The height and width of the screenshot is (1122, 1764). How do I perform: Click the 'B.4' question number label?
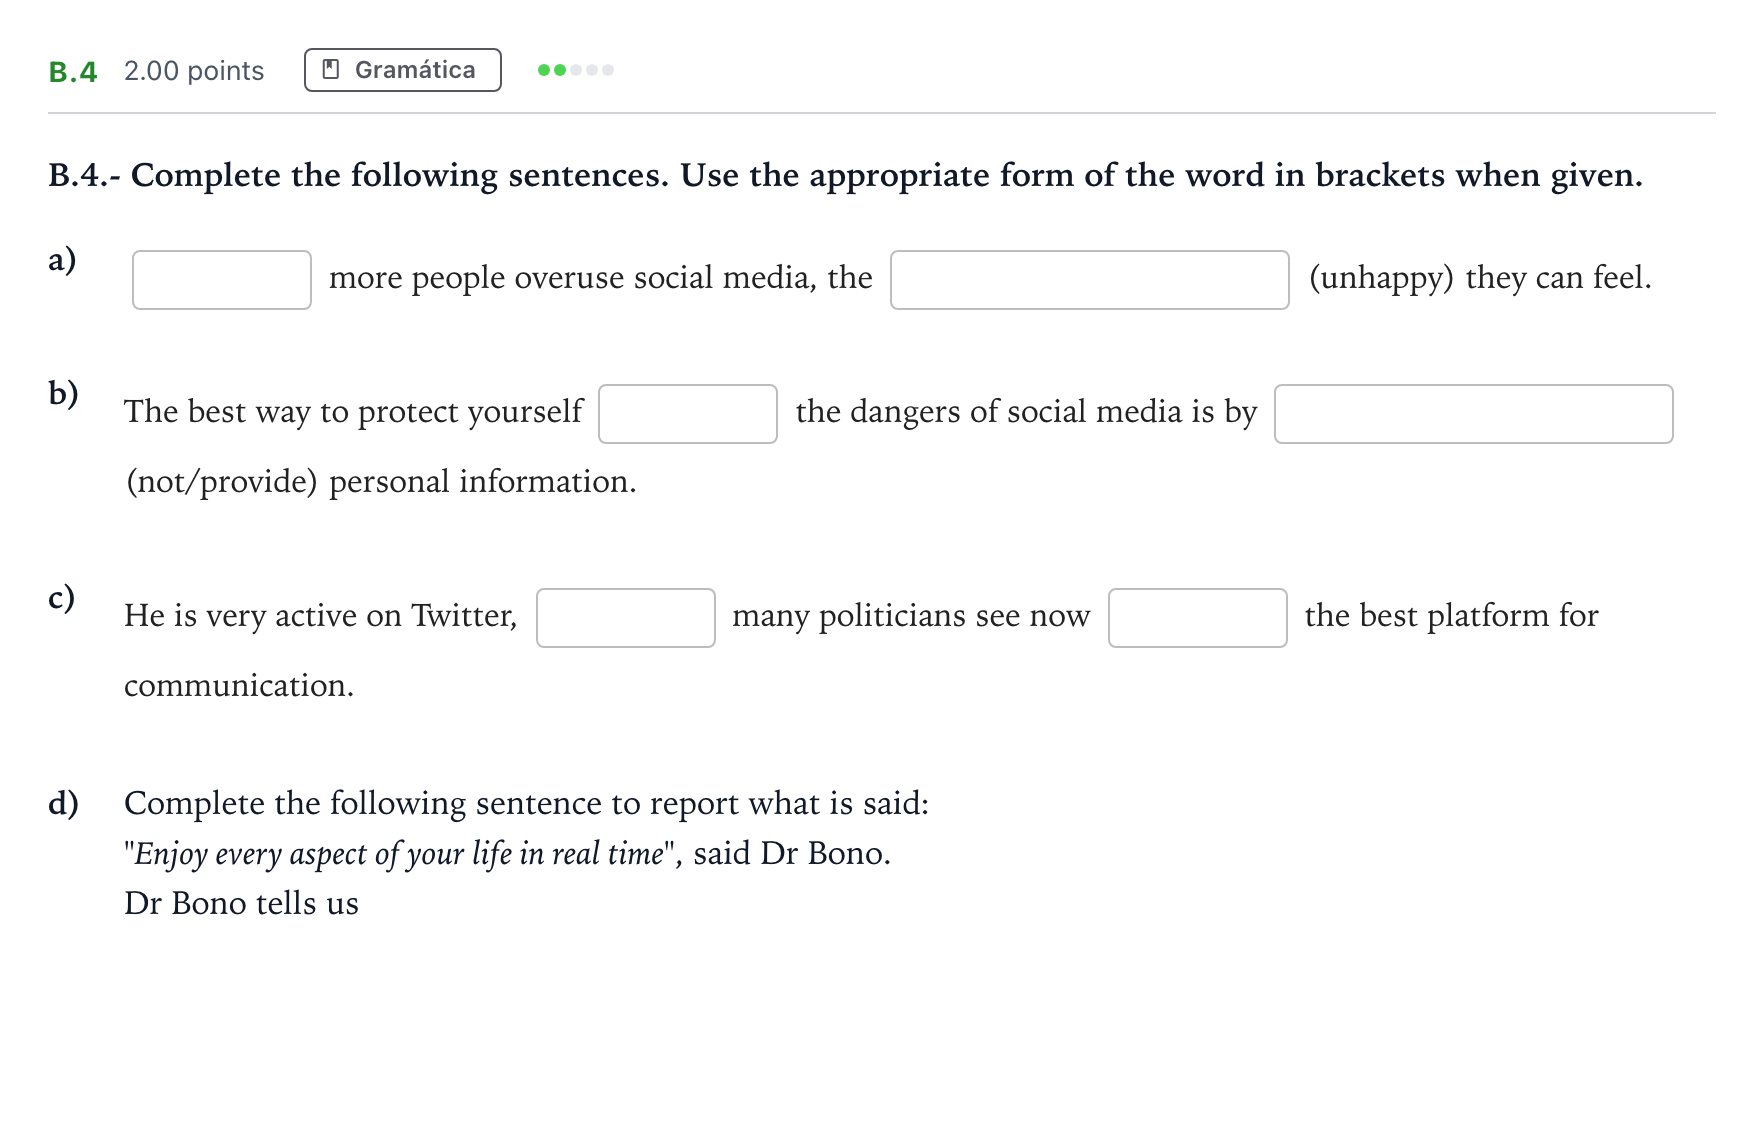pos(73,72)
